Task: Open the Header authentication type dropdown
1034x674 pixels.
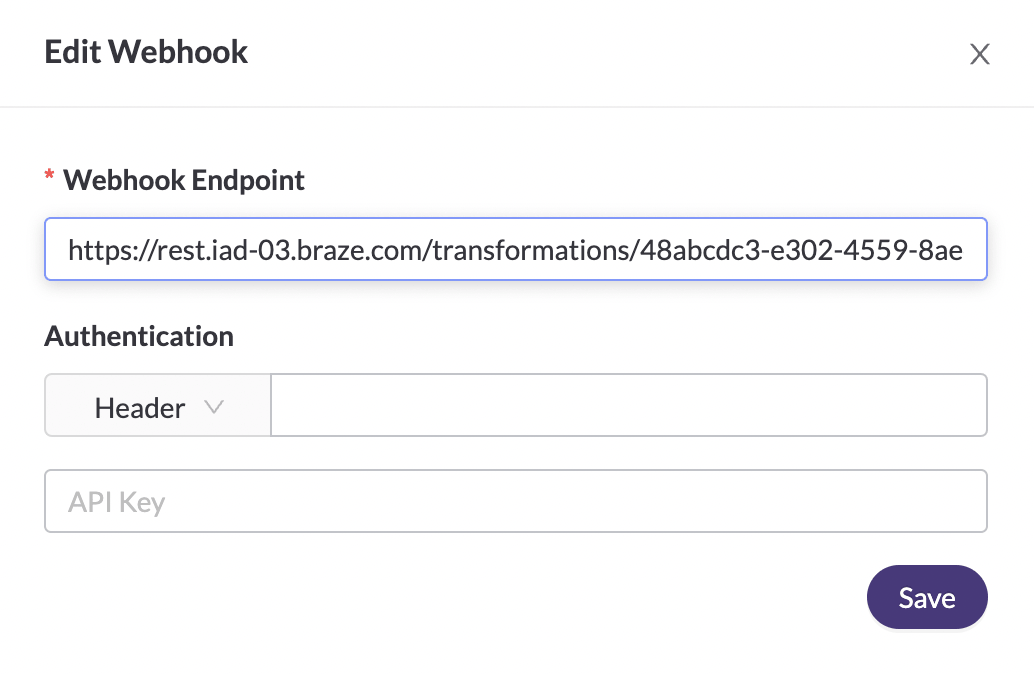Action: [157, 407]
